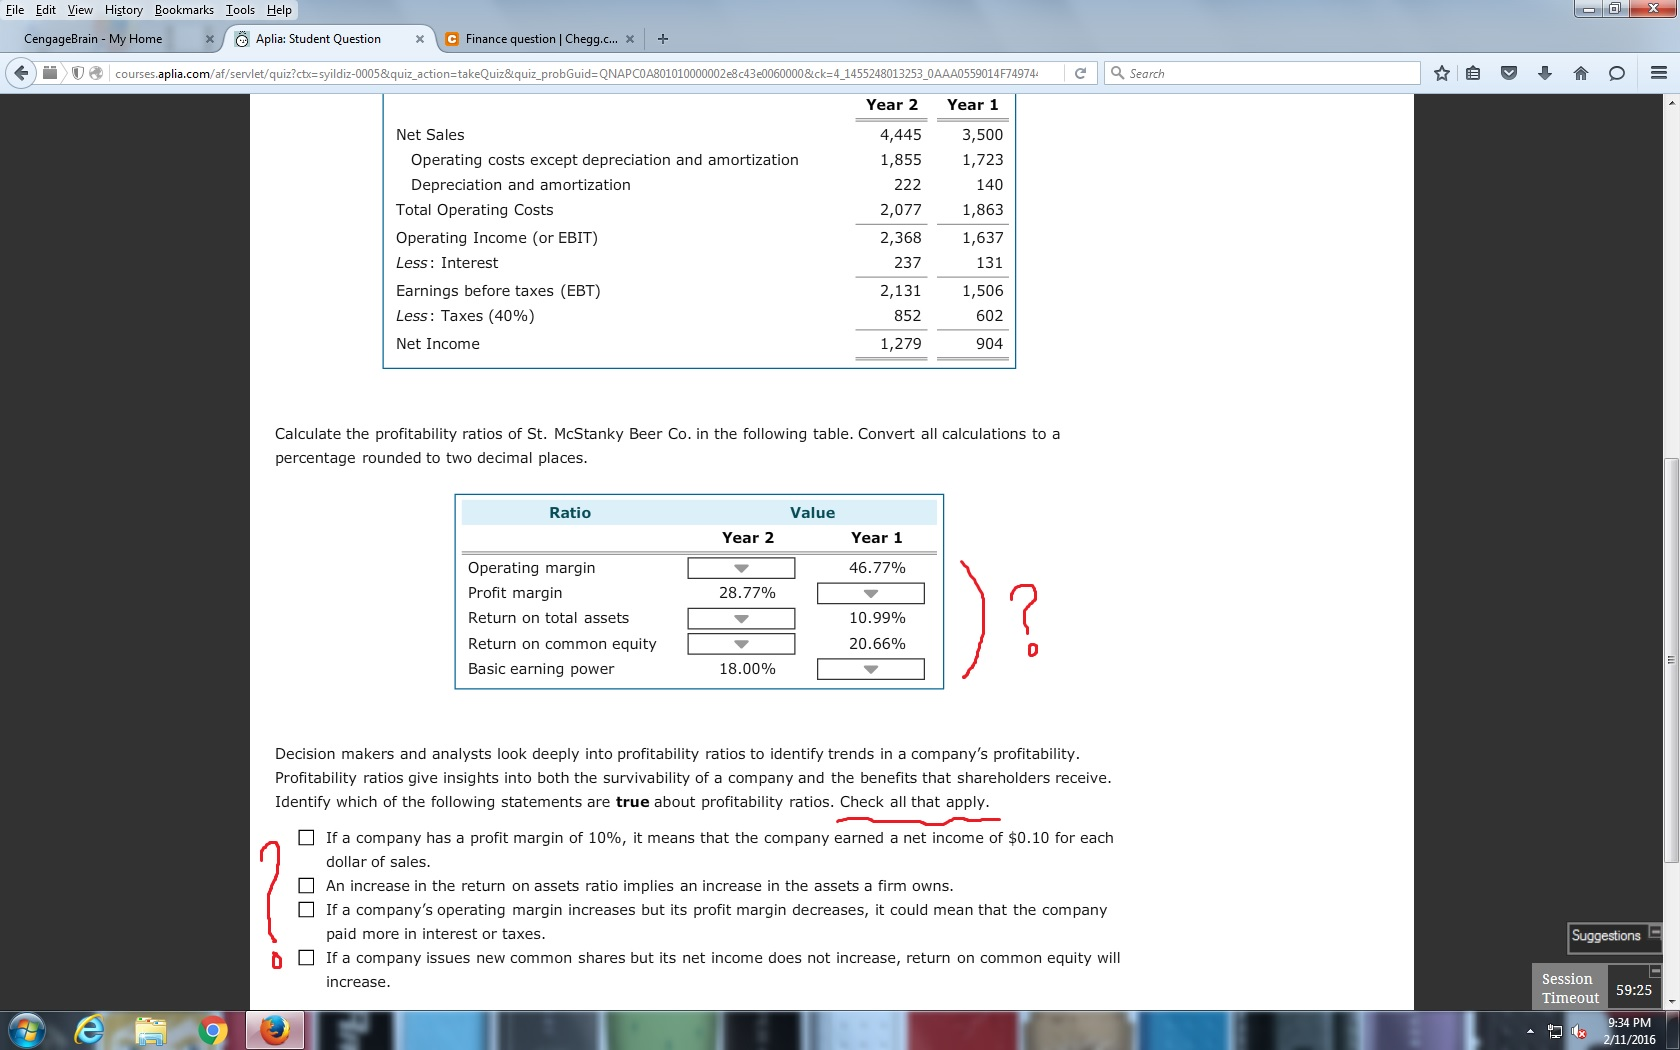Check the statement about issuing new common shares

[x=307, y=957]
